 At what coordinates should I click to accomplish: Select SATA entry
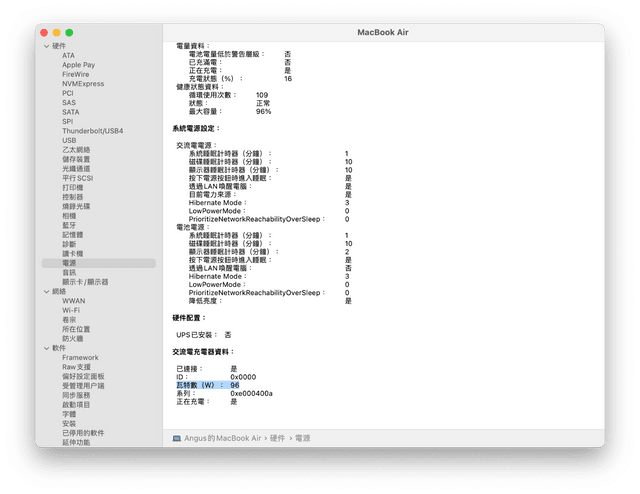71,112
